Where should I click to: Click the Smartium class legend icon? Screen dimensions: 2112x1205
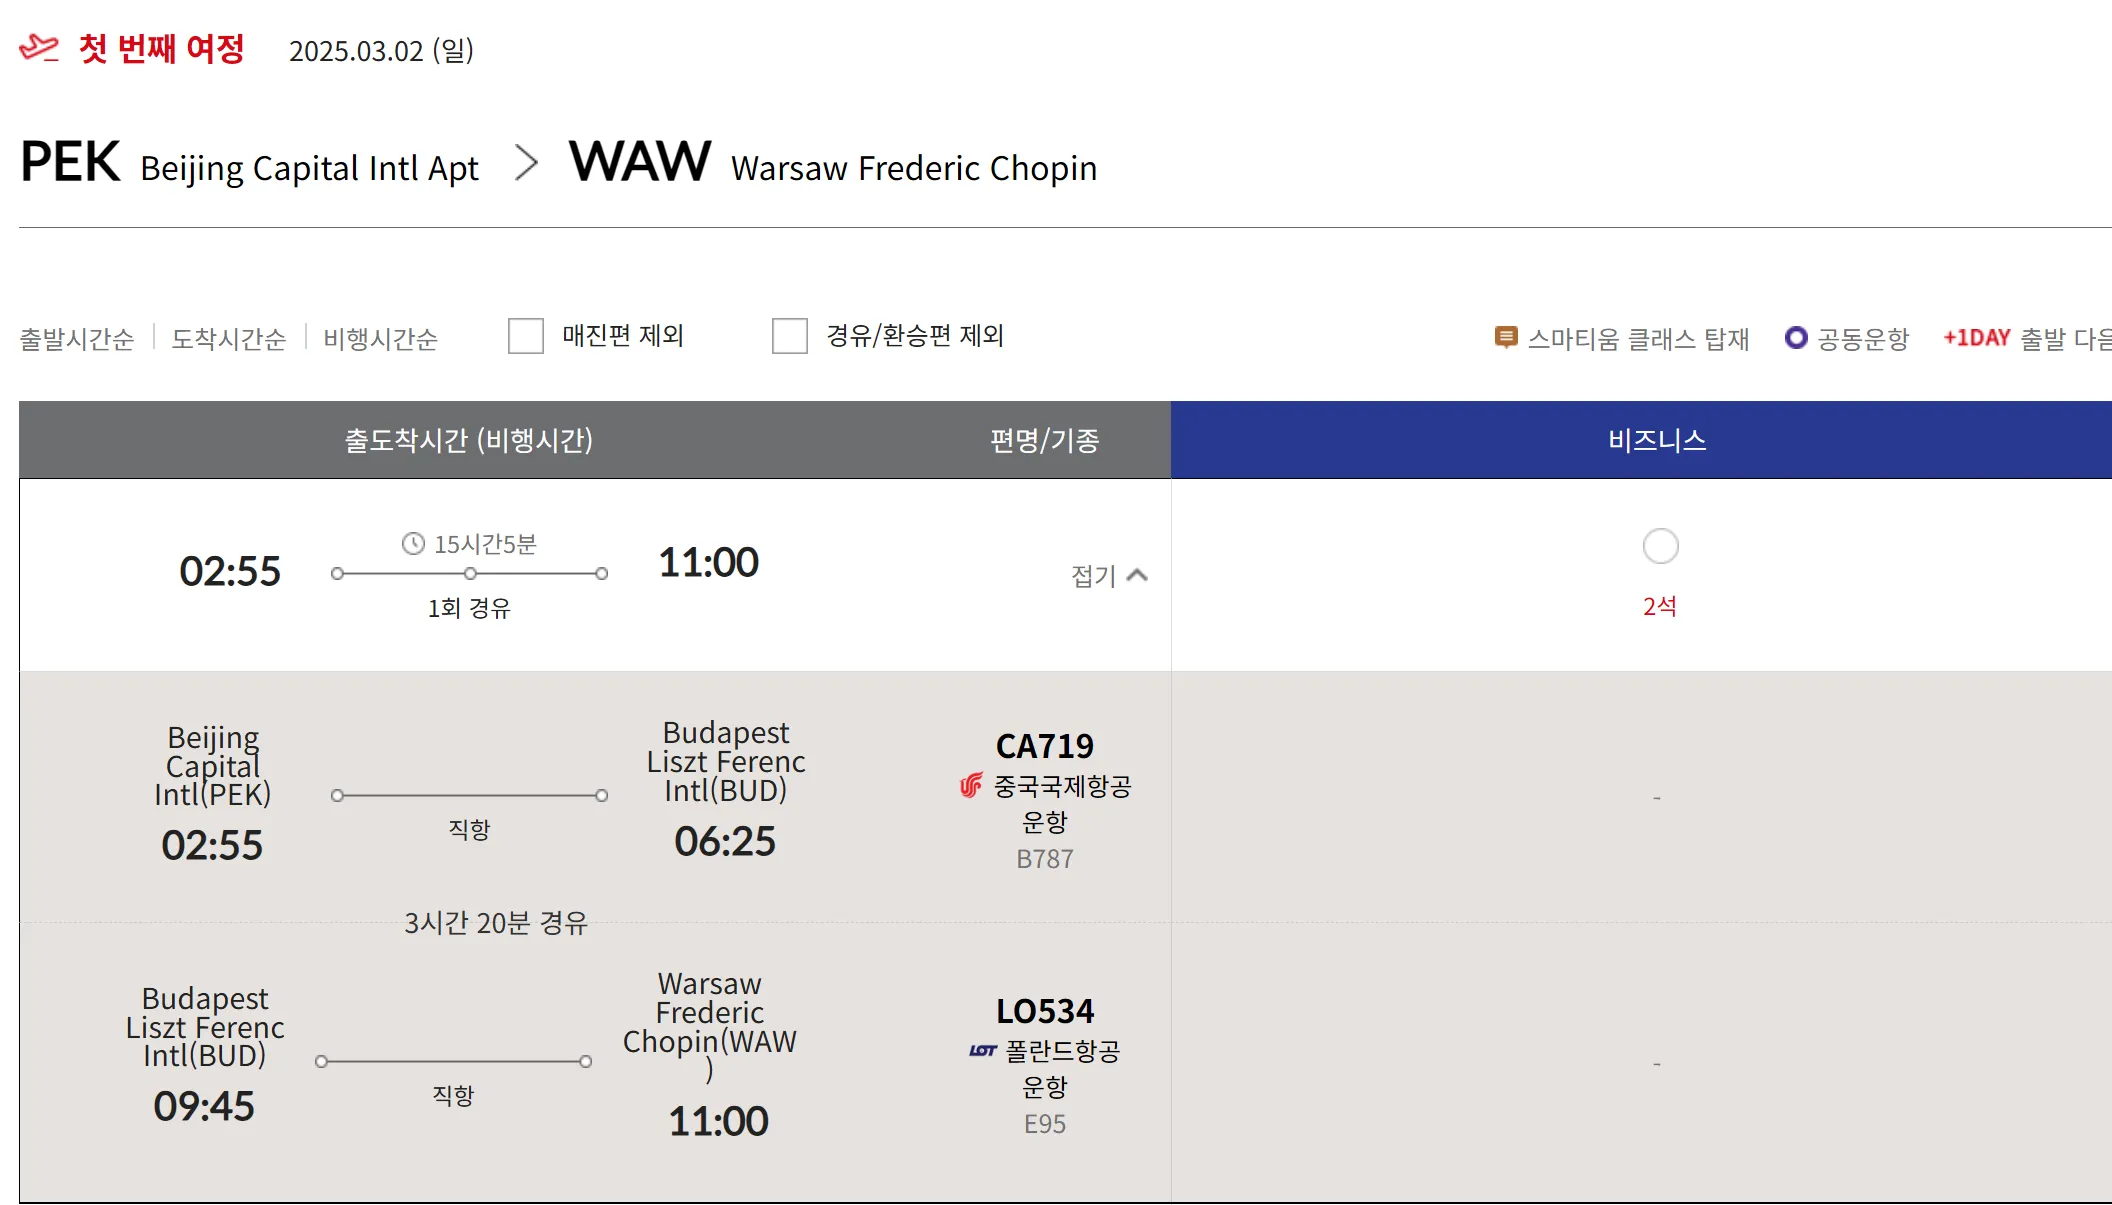[x=1505, y=338]
